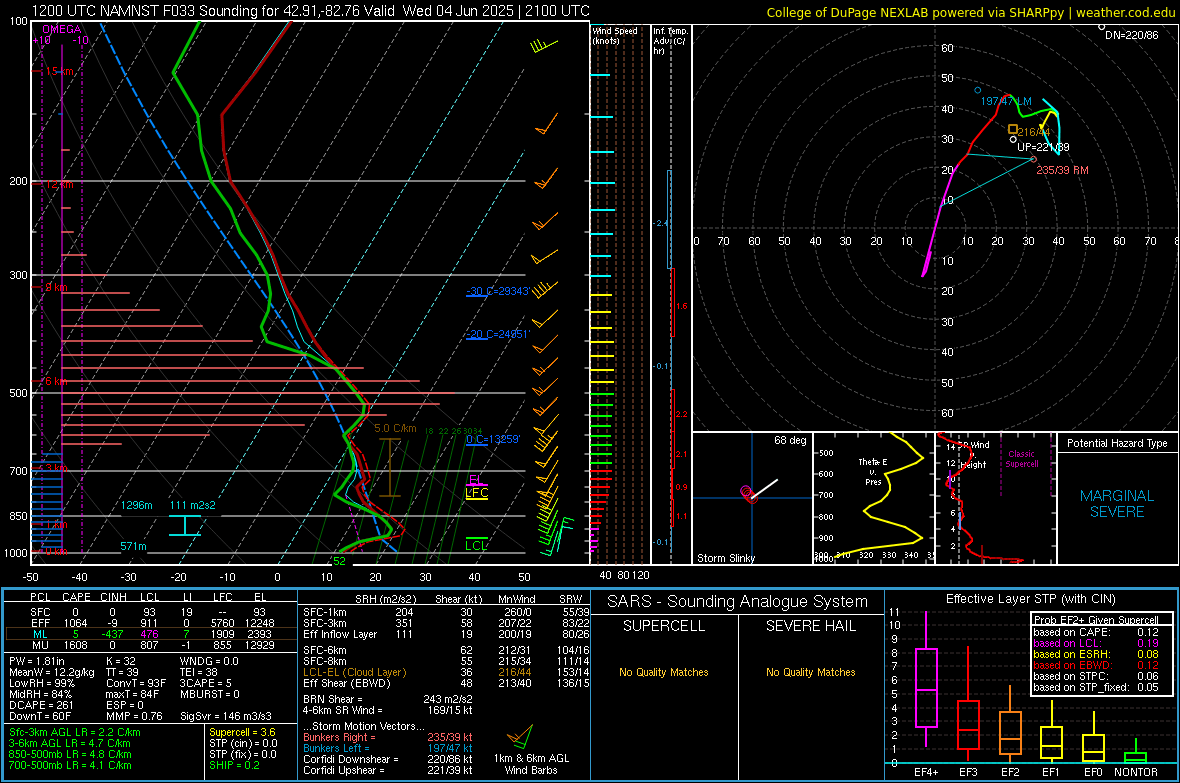
Task: Click the 'Inf. Temp. Adv.' panel header
Action: pos(670,41)
